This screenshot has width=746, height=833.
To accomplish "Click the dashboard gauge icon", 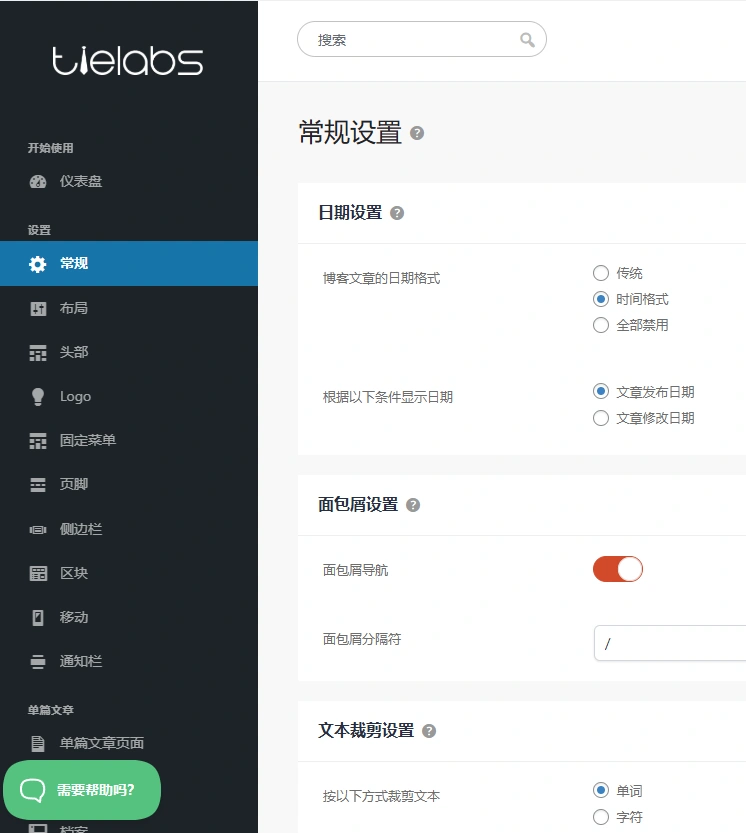I will click(x=38, y=182).
